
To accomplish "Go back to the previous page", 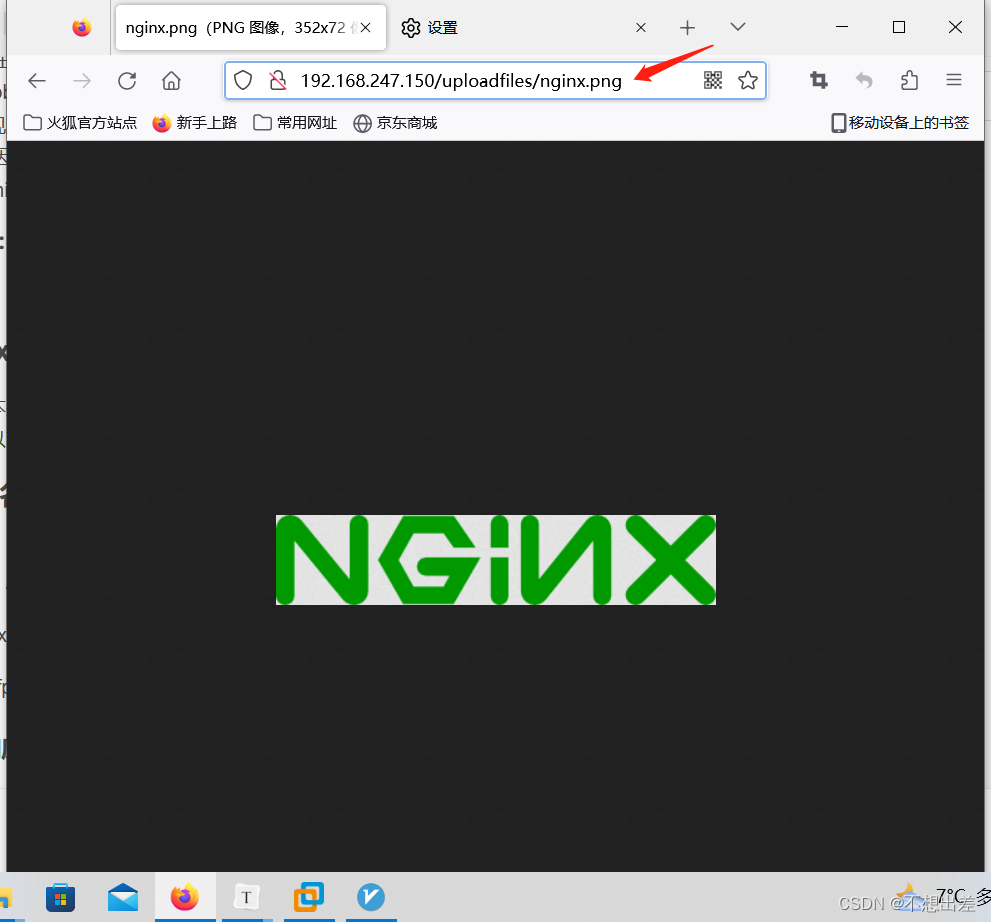I will point(37,81).
